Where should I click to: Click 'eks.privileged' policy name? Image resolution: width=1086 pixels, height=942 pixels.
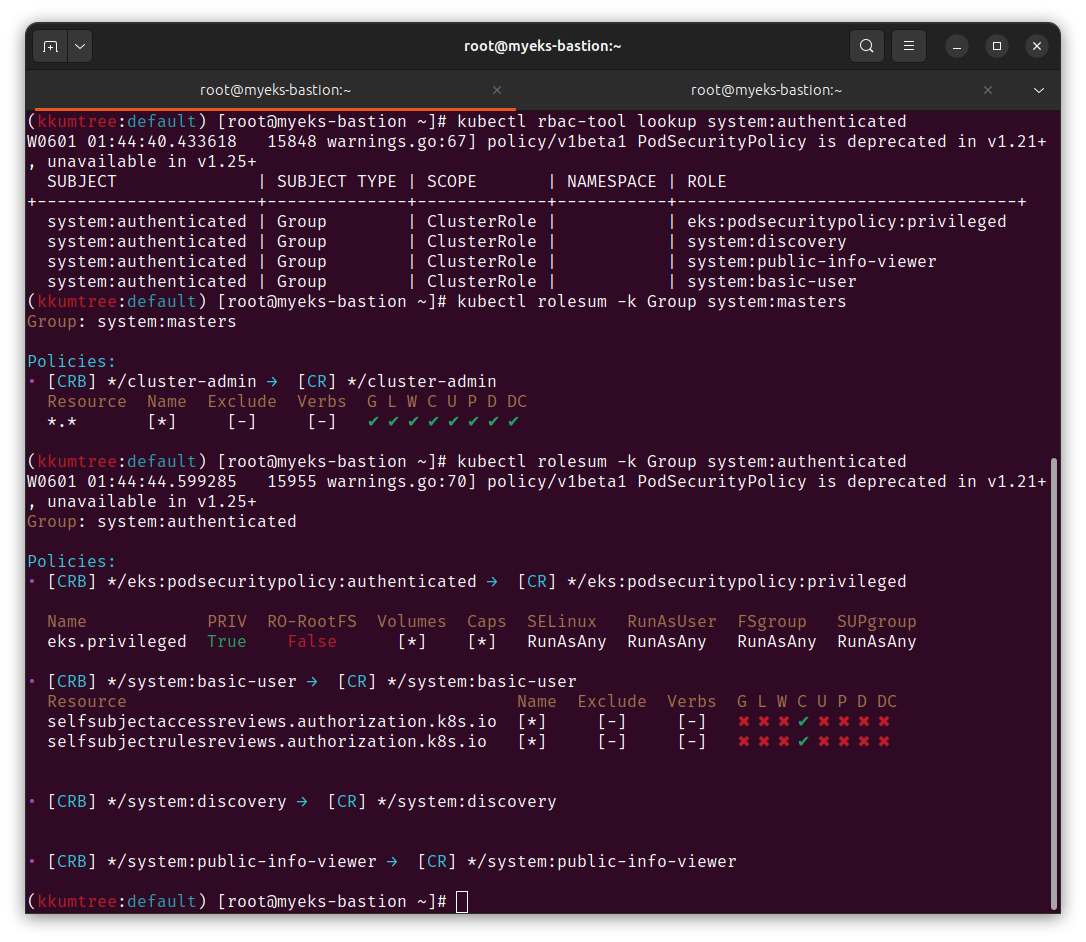[116, 642]
